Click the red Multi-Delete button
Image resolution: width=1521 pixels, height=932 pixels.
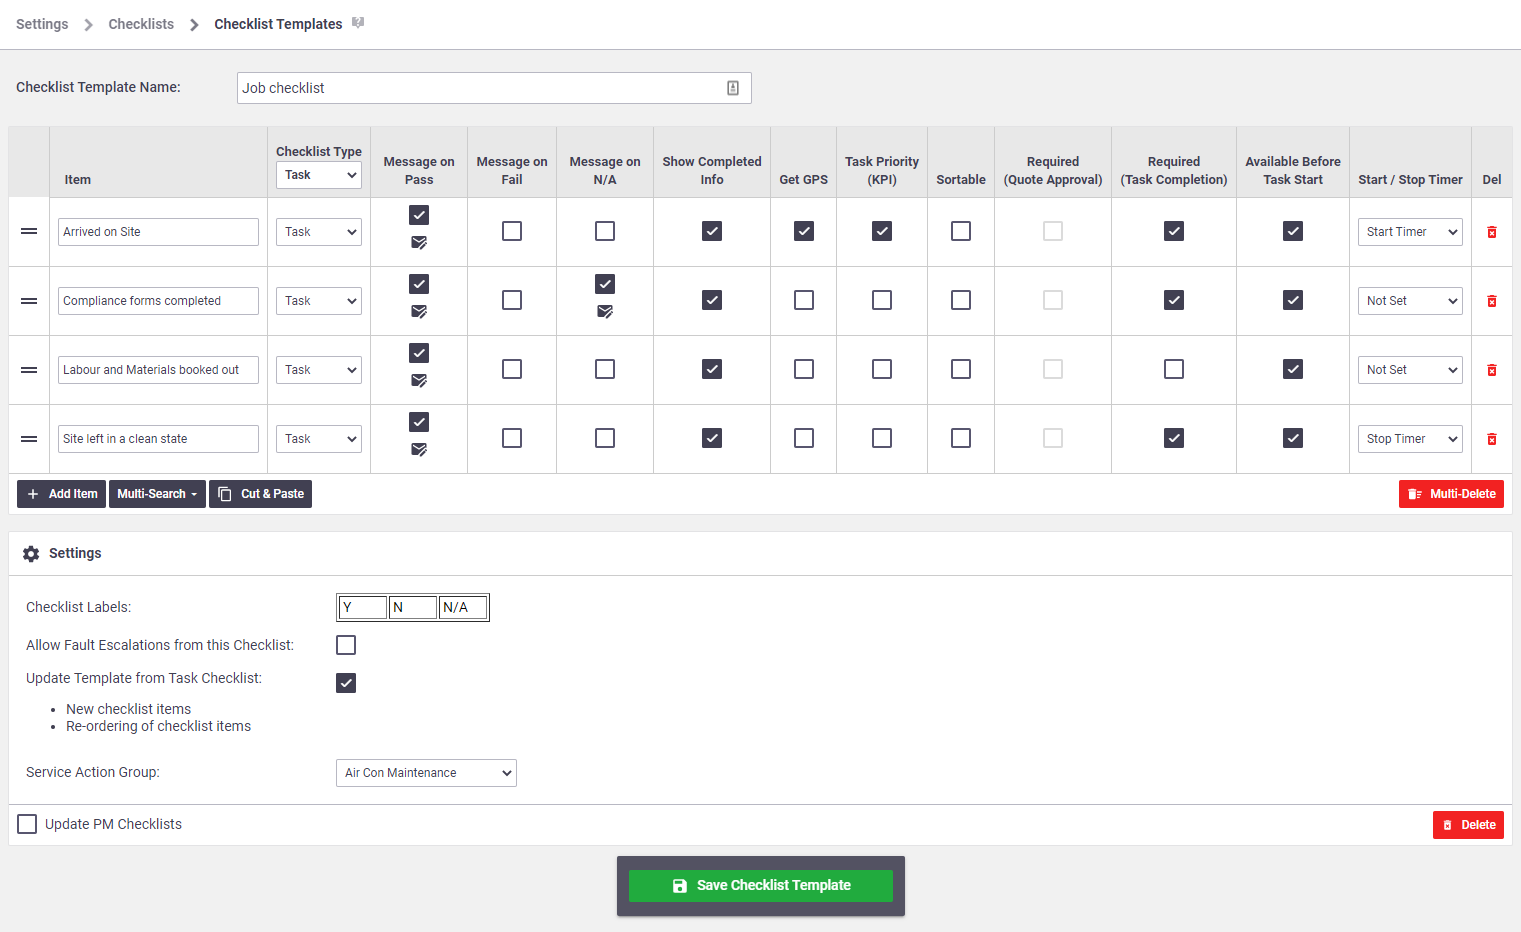[x=1451, y=494]
